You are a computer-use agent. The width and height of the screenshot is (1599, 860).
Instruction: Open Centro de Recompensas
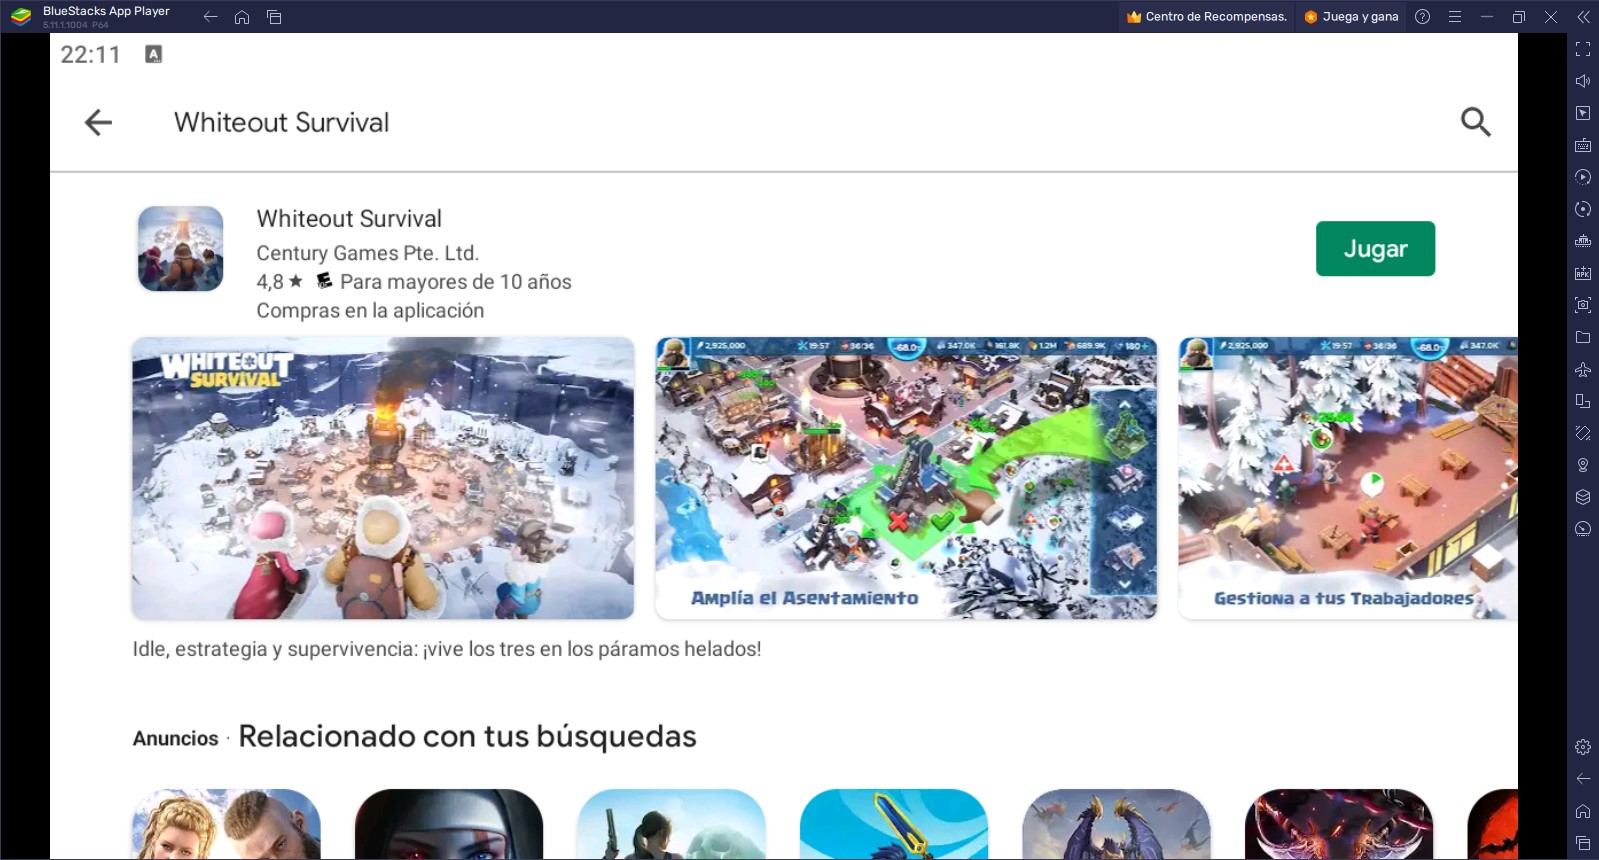[x=1207, y=17]
